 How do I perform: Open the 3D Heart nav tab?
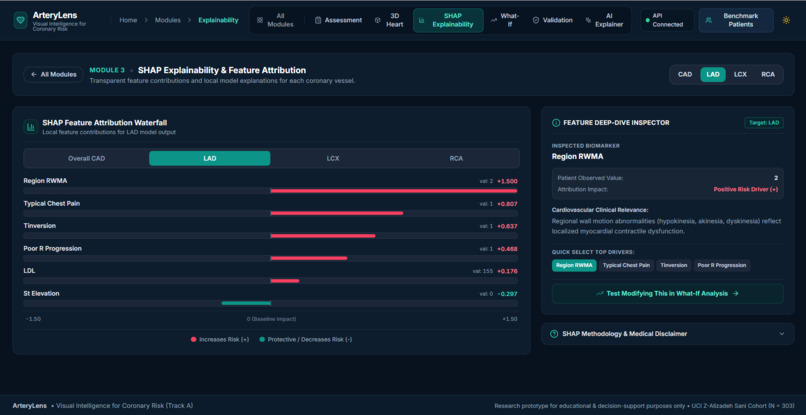tap(389, 21)
